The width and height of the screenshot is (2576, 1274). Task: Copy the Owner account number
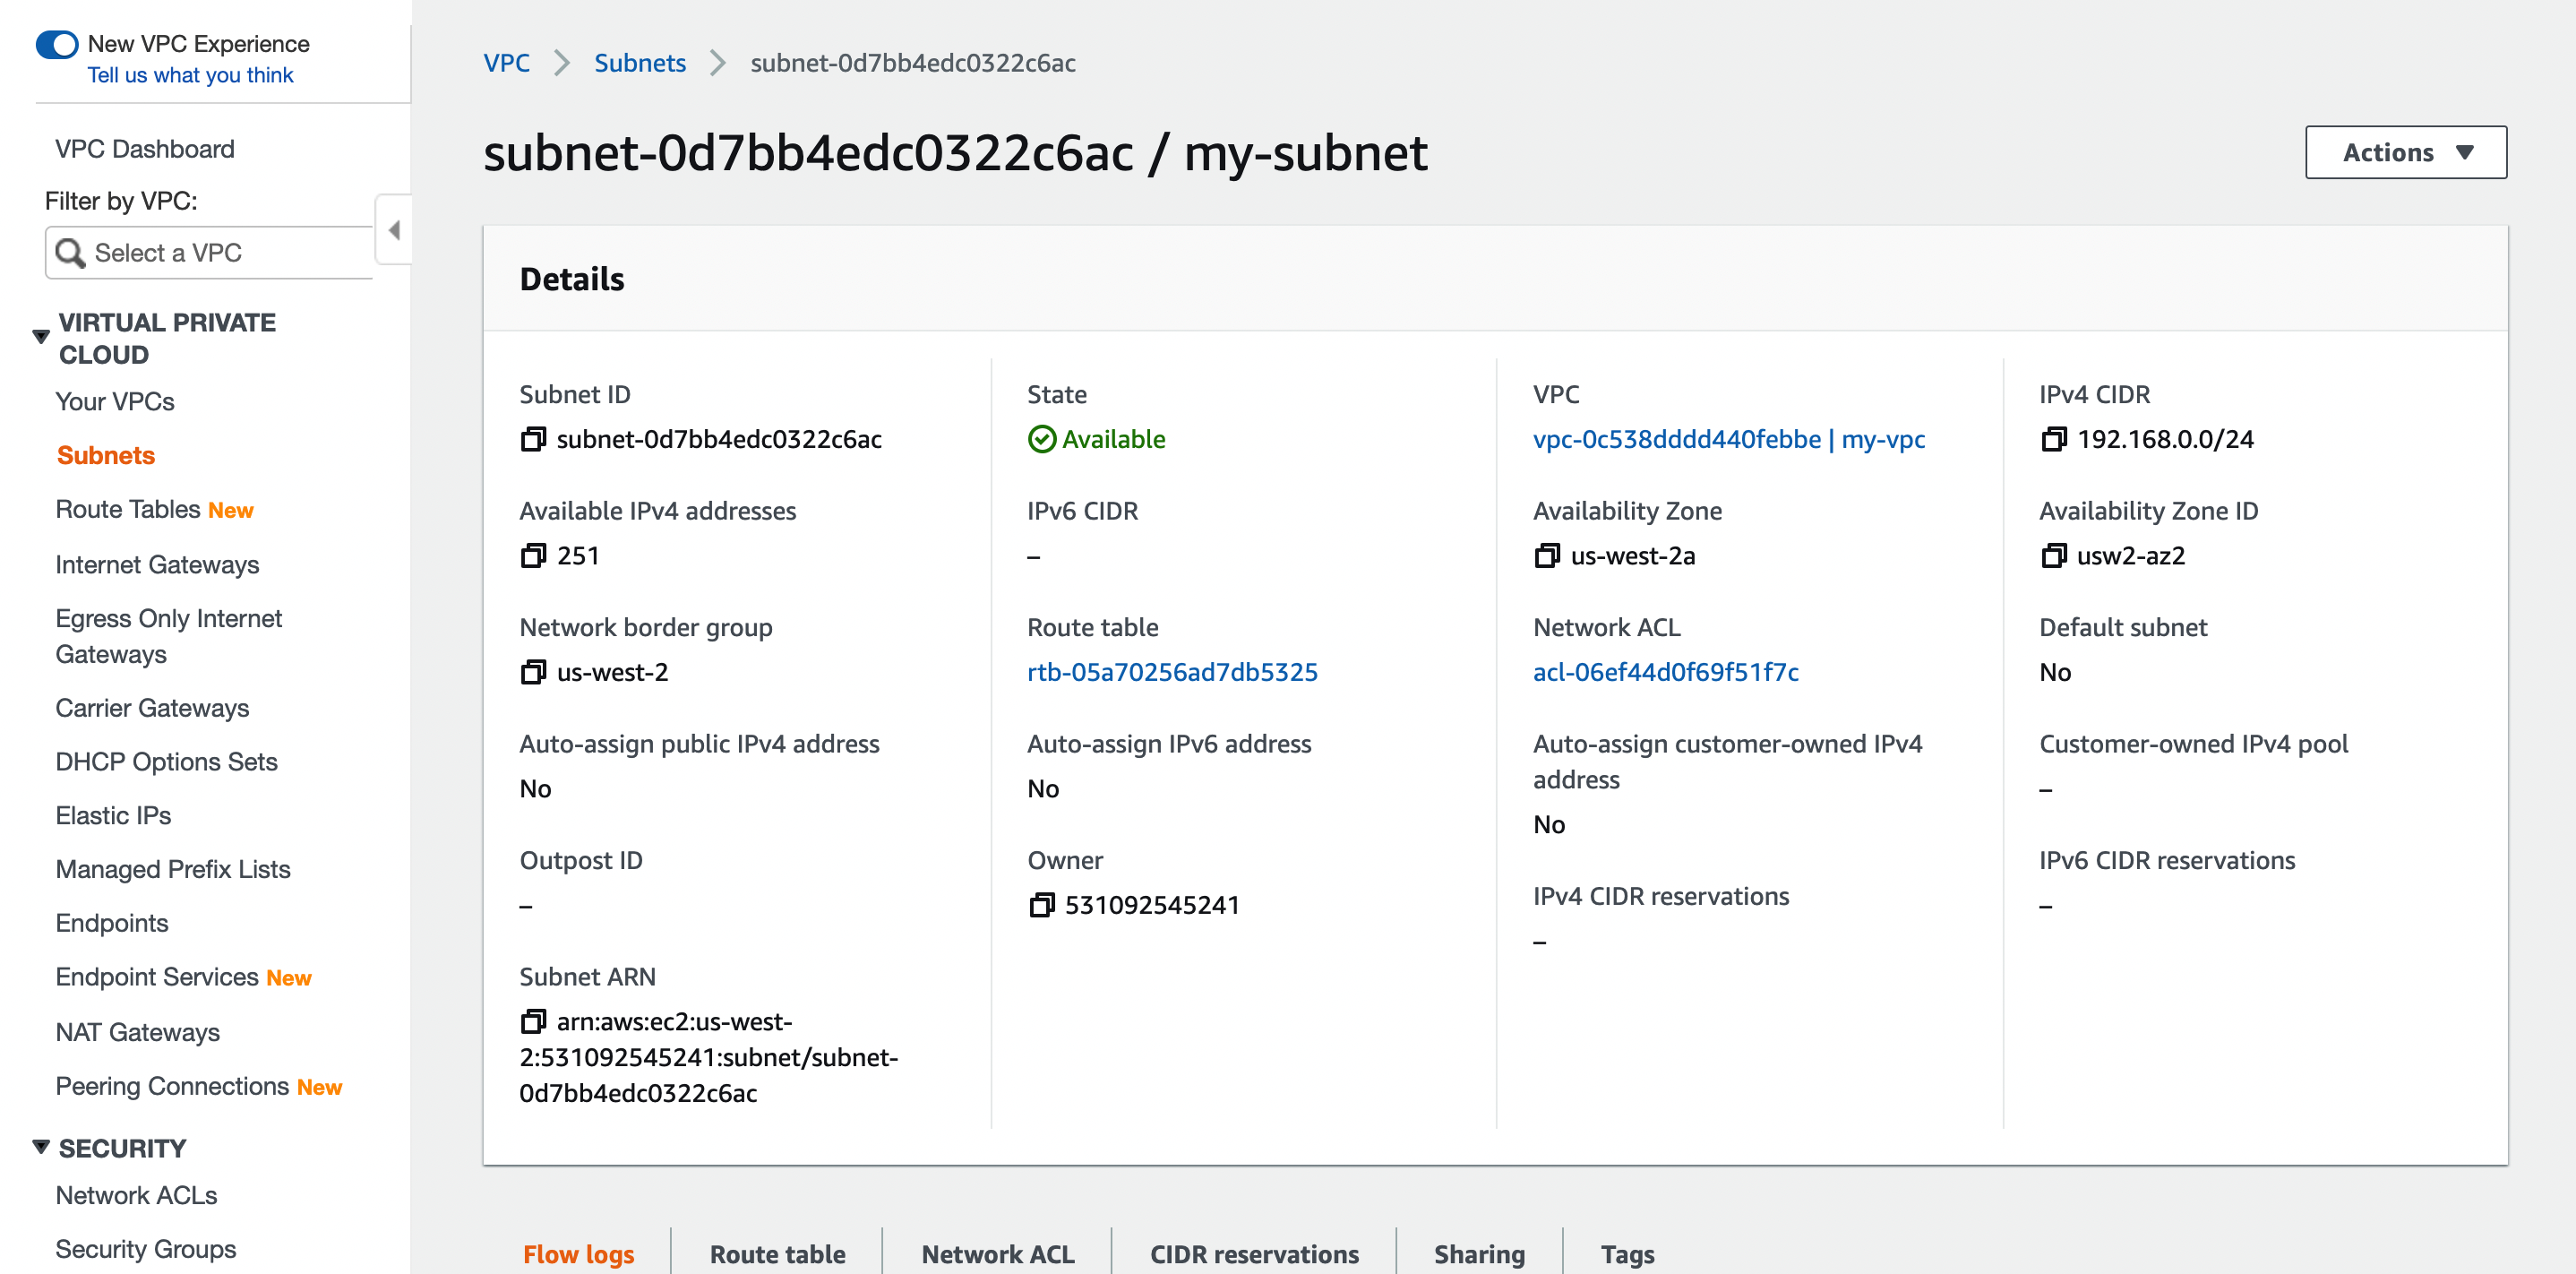1041,904
